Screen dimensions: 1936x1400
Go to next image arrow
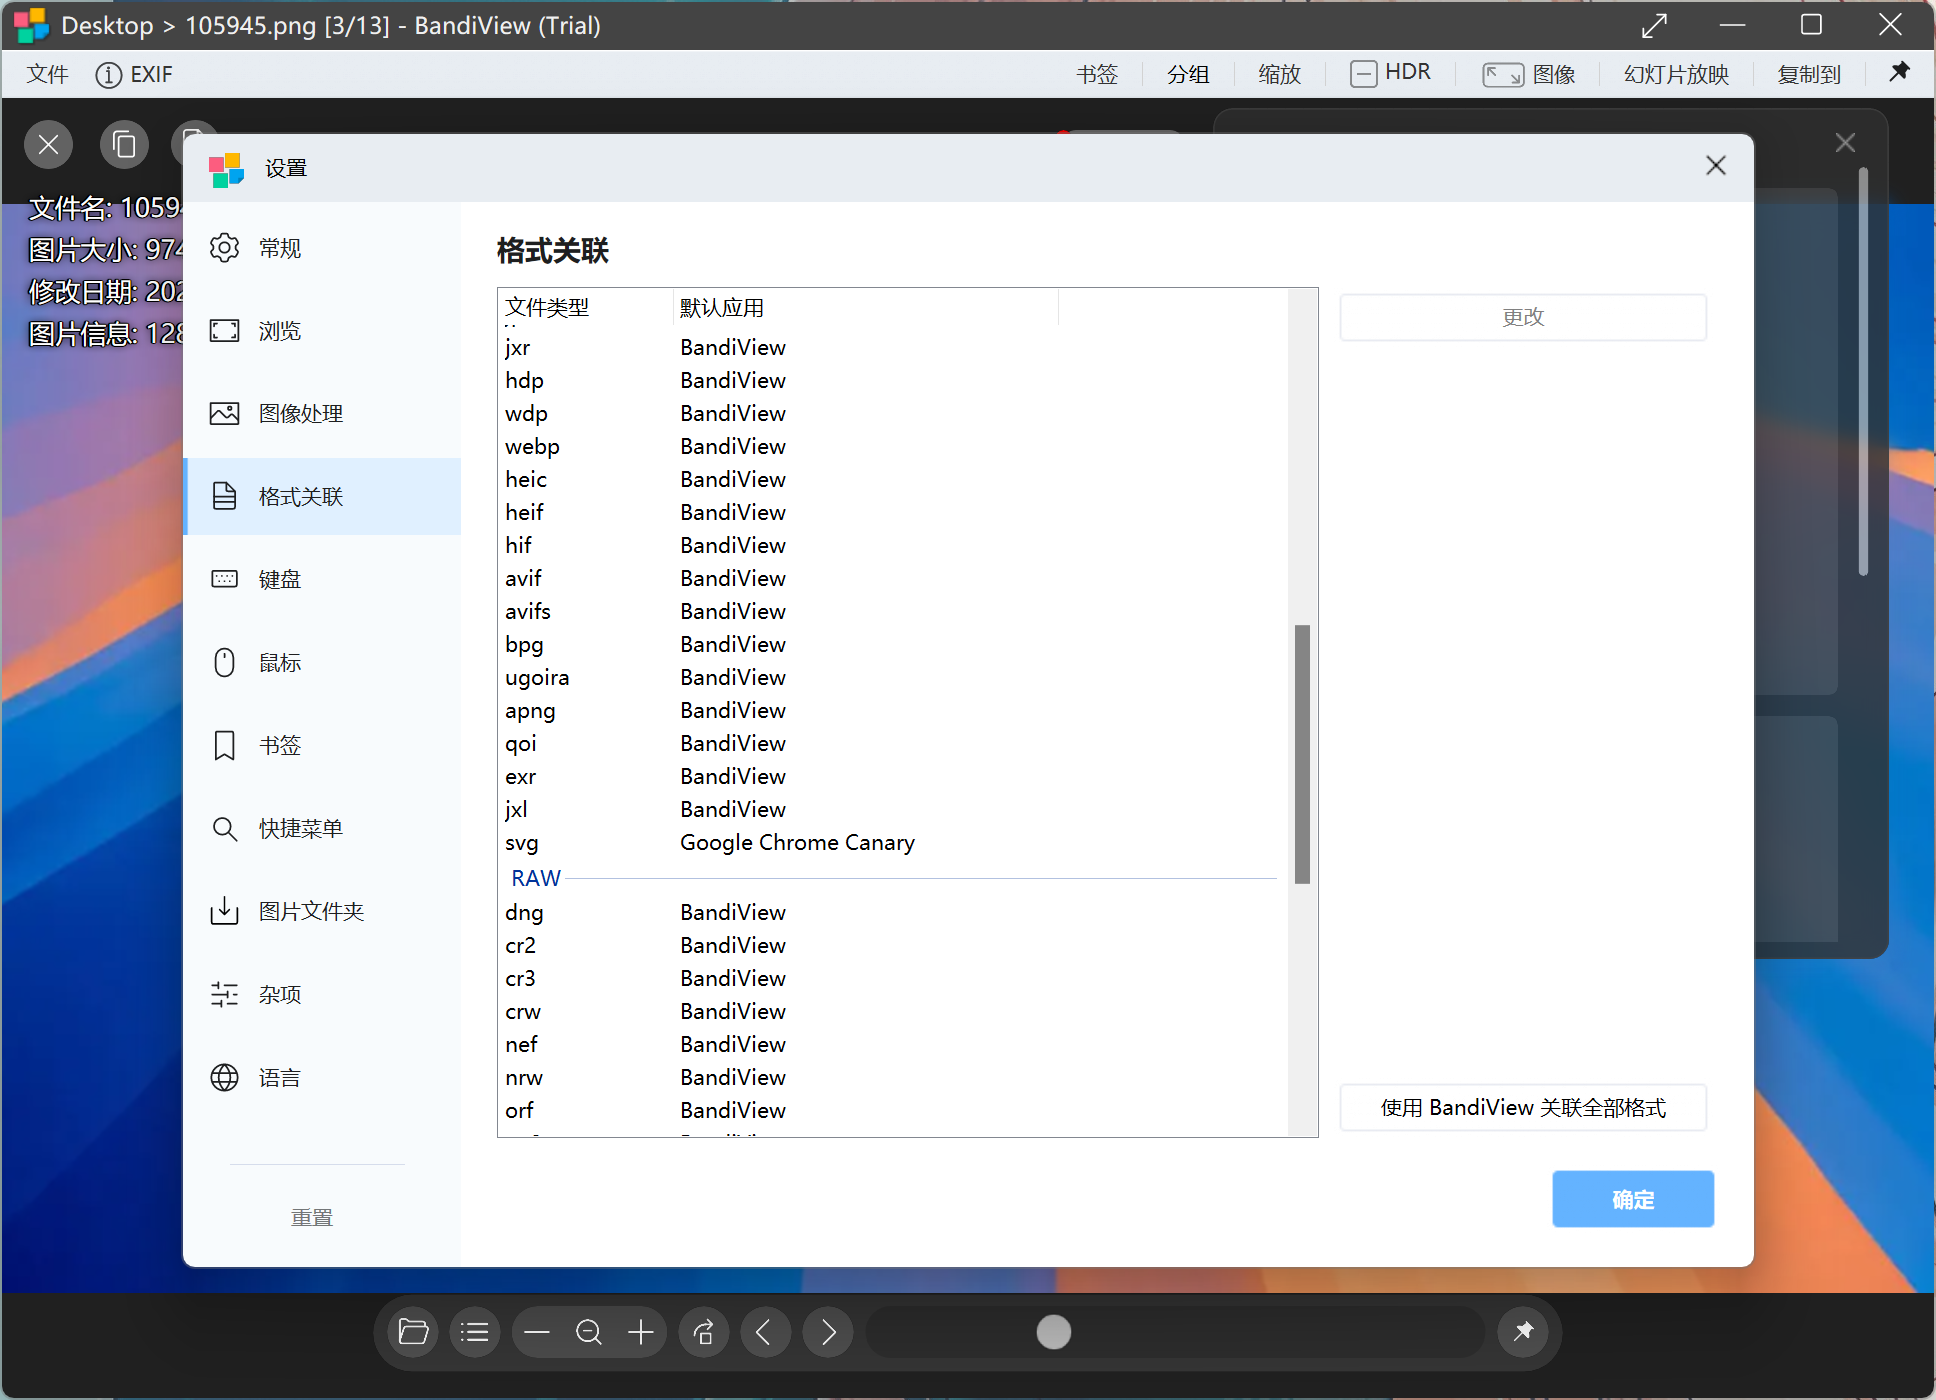coord(828,1332)
